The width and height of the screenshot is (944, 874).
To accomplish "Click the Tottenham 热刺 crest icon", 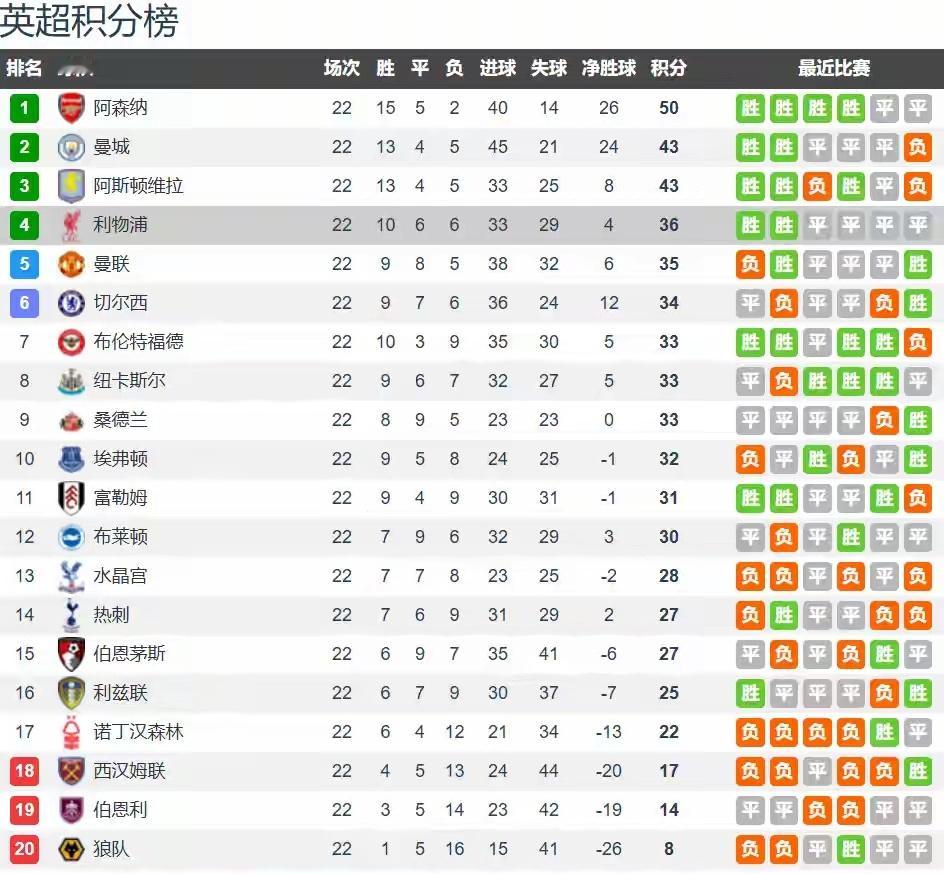I will point(72,615).
